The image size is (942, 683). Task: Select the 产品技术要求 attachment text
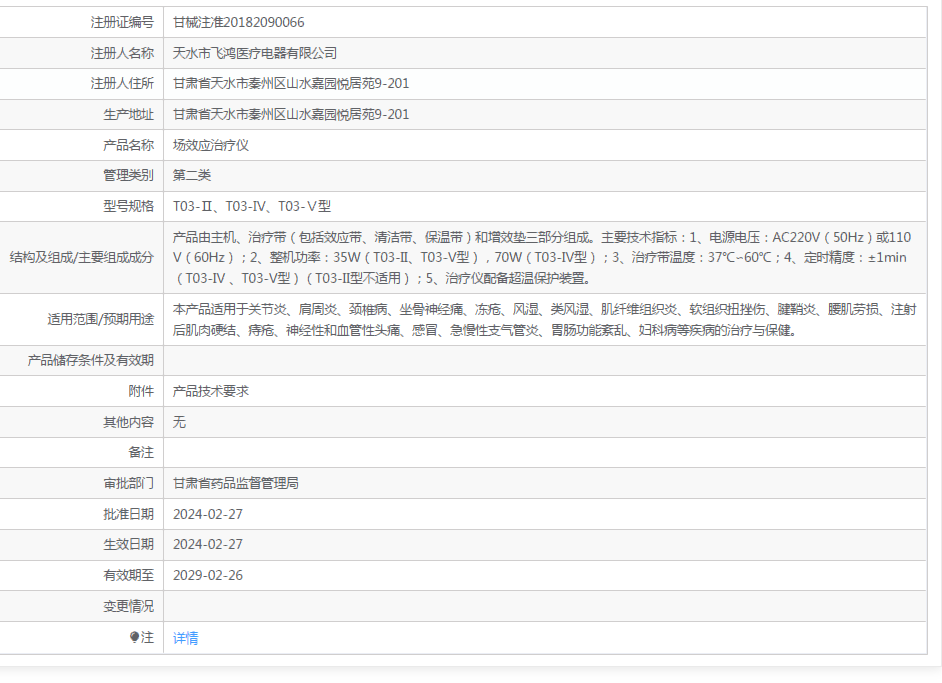click(211, 392)
